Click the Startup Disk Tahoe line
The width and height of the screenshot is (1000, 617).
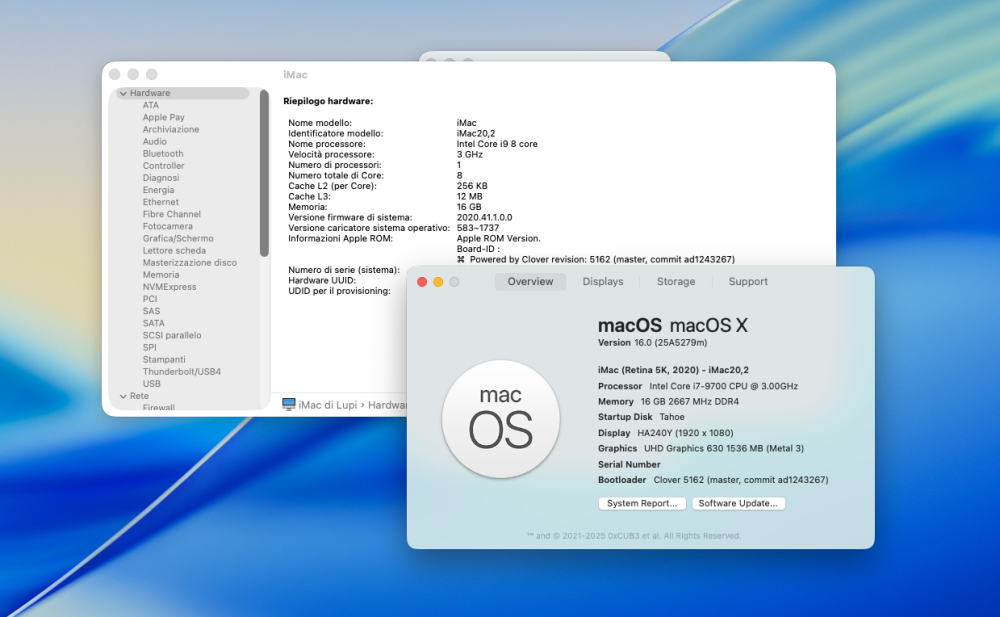pyautogui.click(x=641, y=417)
